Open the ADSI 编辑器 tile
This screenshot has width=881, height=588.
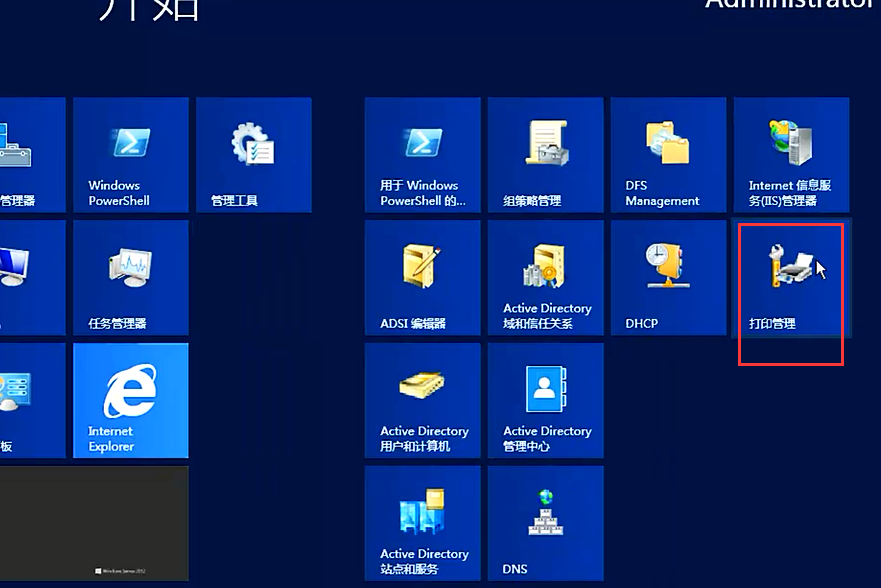coord(423,278)
